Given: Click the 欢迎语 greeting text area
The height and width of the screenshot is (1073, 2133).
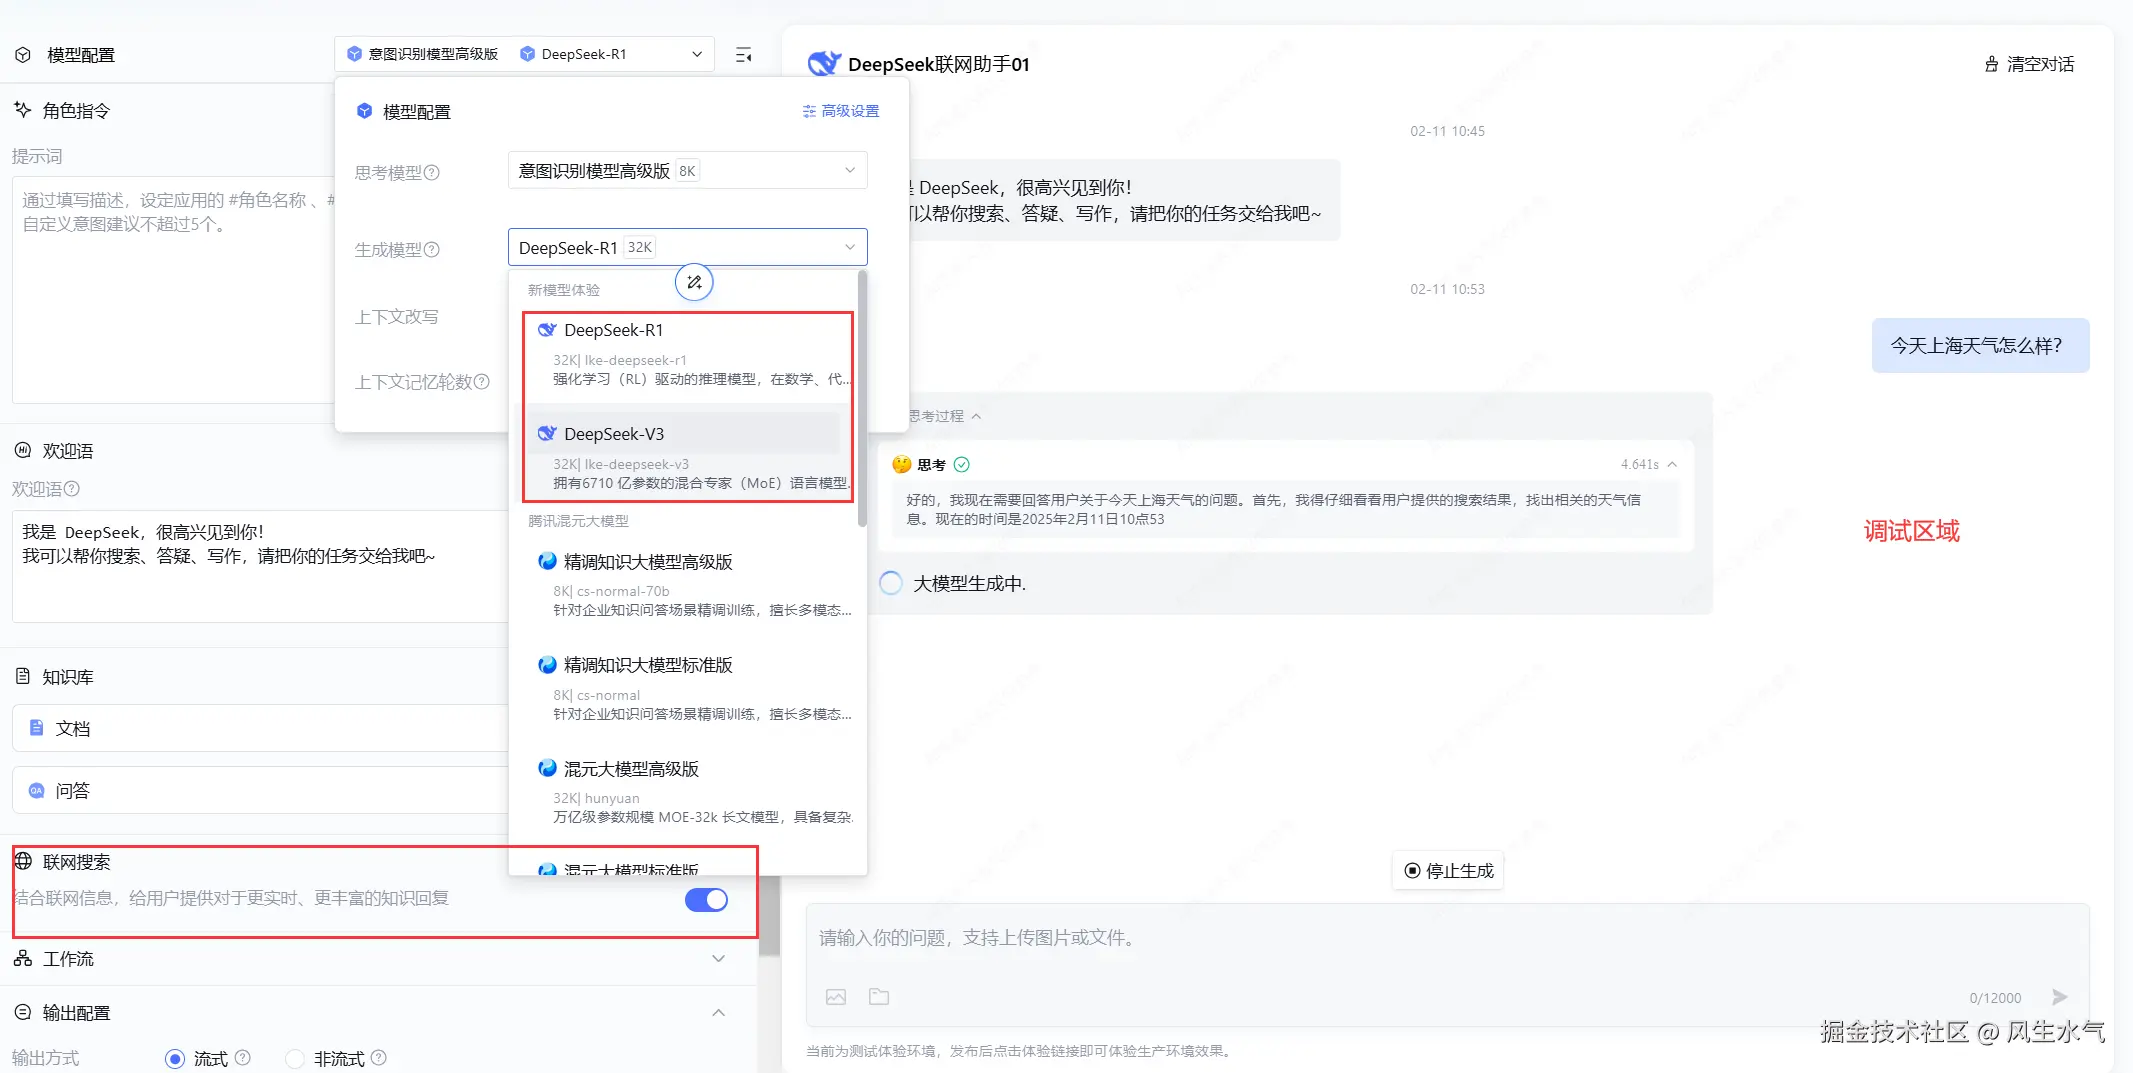Looking at the screenshot, I should [260, 566].
